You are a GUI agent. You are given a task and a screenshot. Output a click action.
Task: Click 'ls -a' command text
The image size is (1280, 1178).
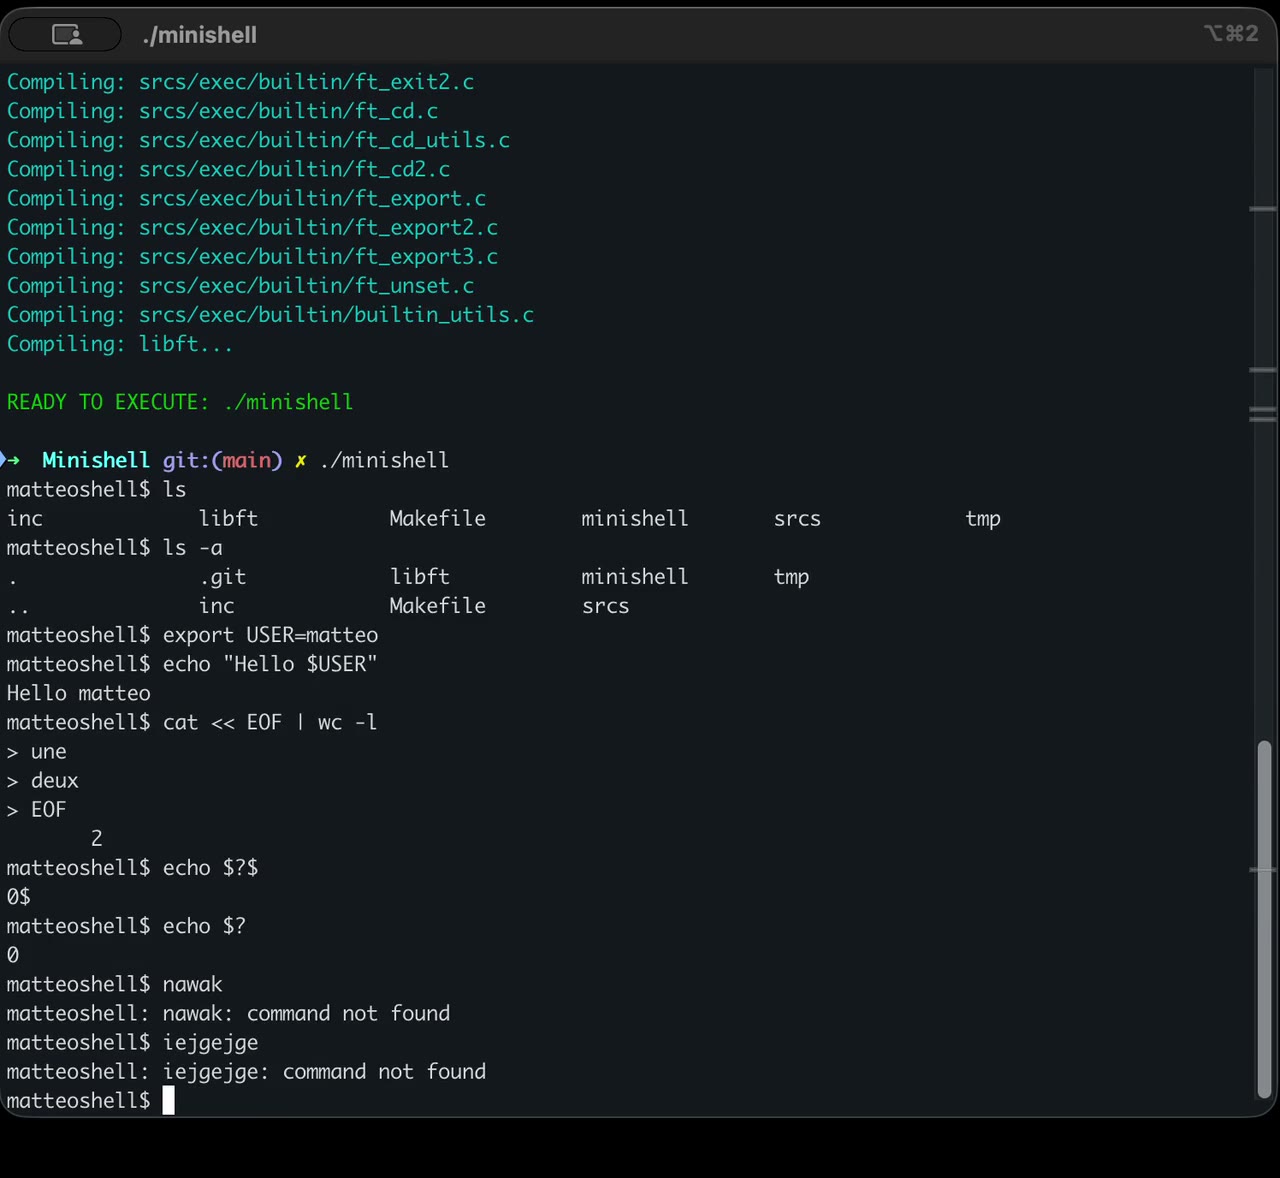[193, 547]
